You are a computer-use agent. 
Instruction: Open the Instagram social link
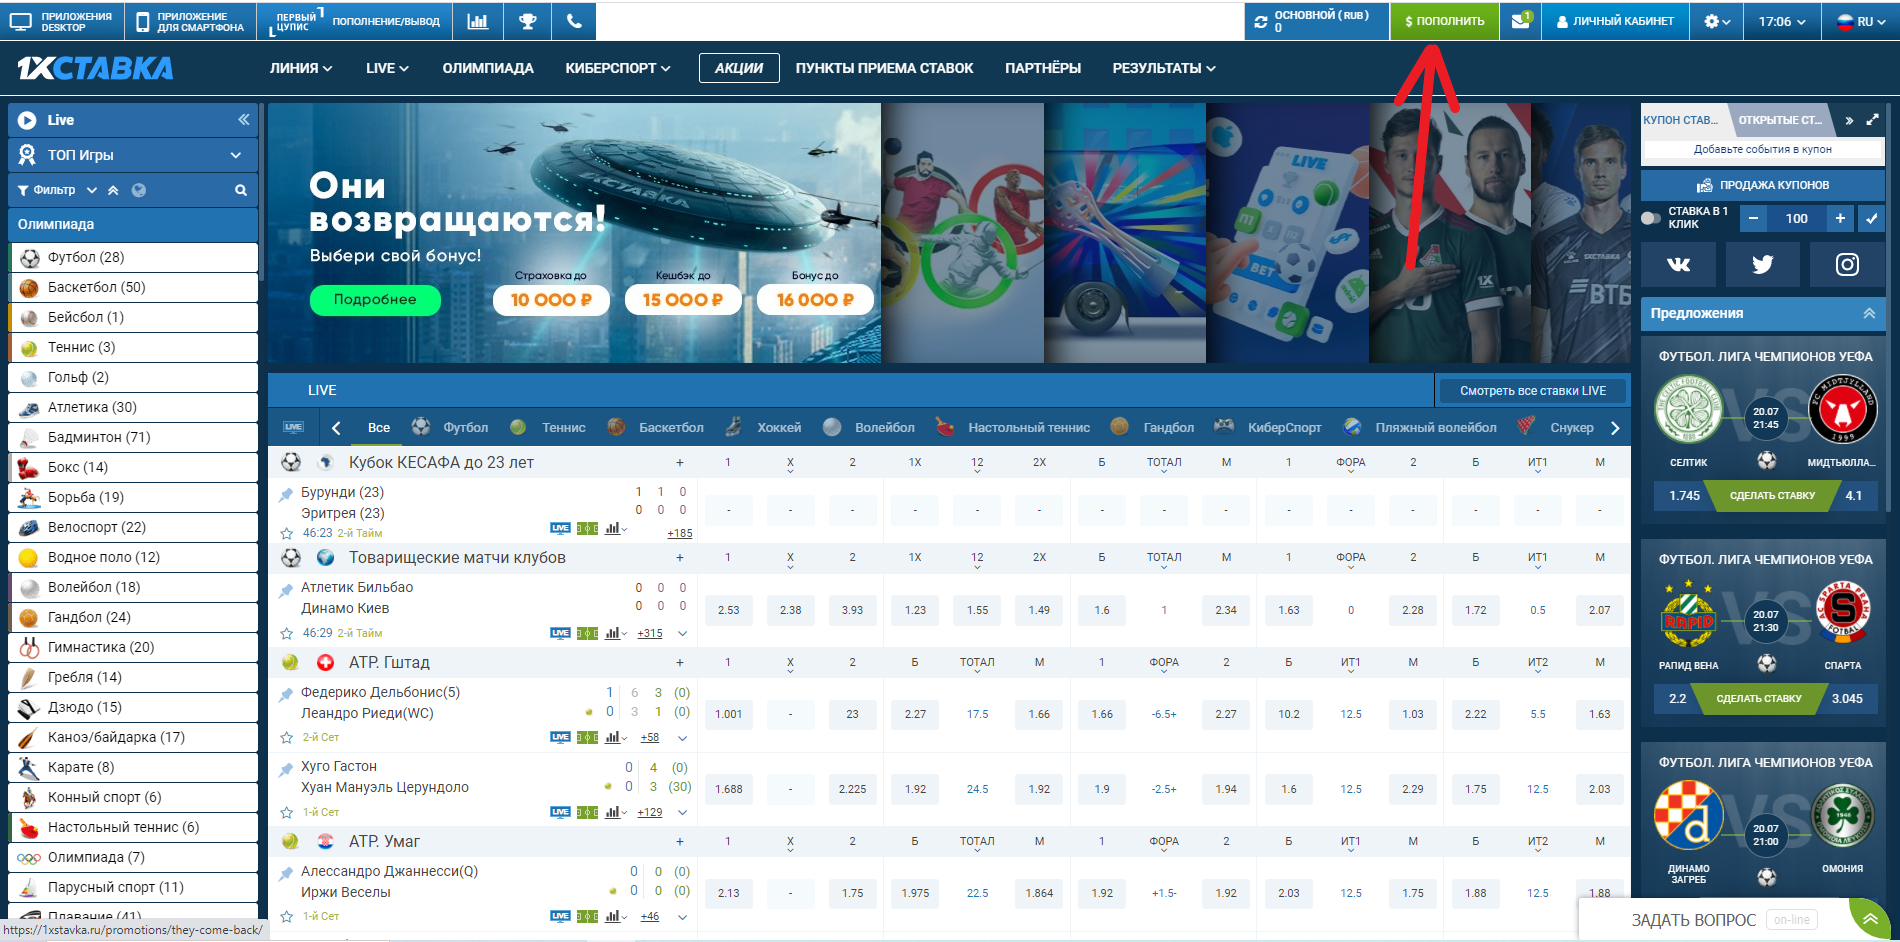[x=1847, y=264]
